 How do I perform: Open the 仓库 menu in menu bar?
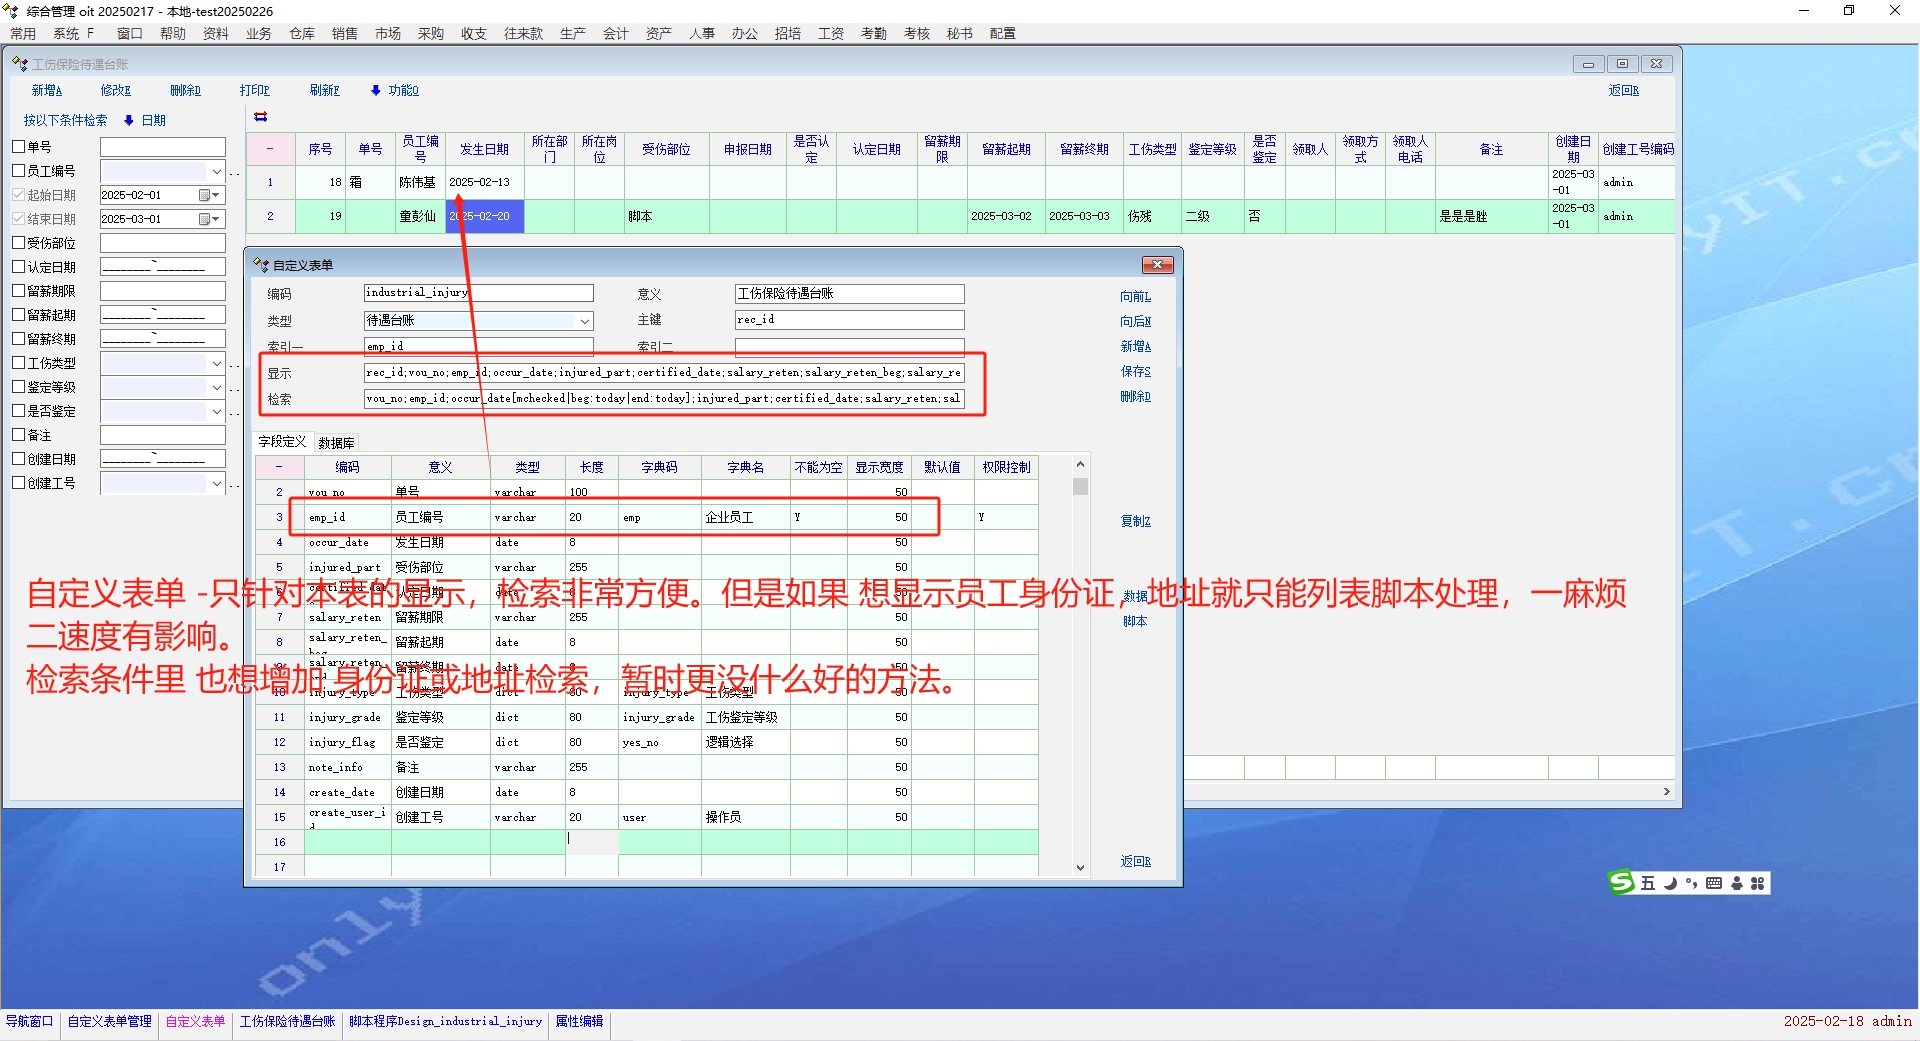[x=302, y=33]
